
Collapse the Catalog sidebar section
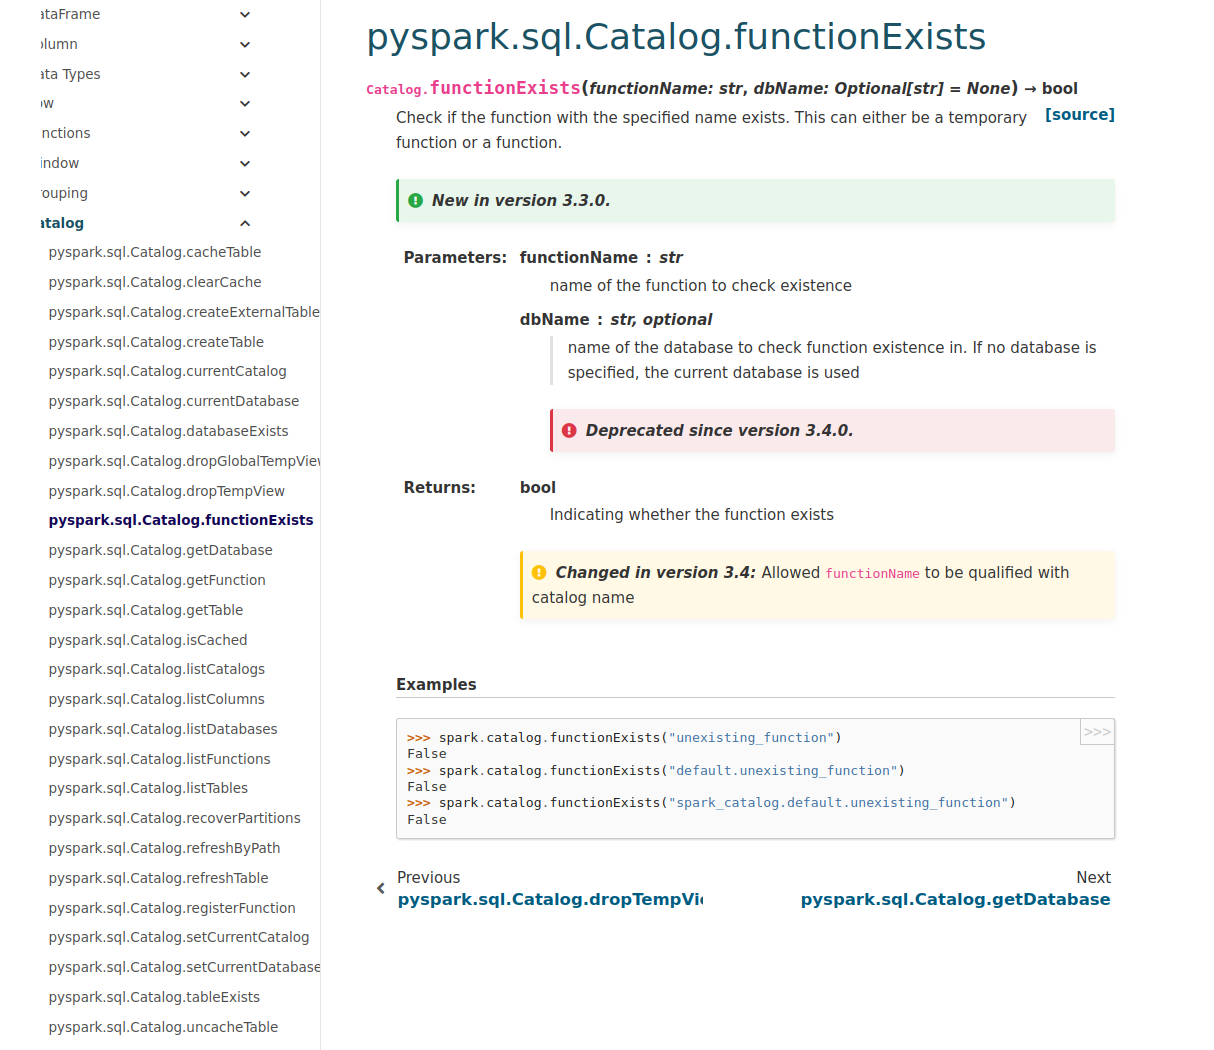coord(245,223)
